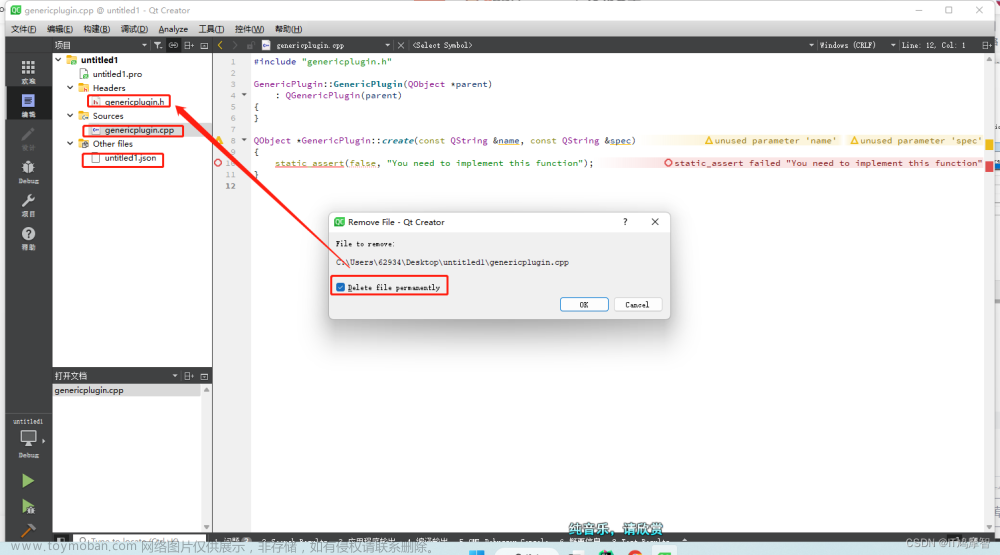The image size is (1000, 555).
Task: Close the Open Documents panel
Action: [x=204, y=376]
